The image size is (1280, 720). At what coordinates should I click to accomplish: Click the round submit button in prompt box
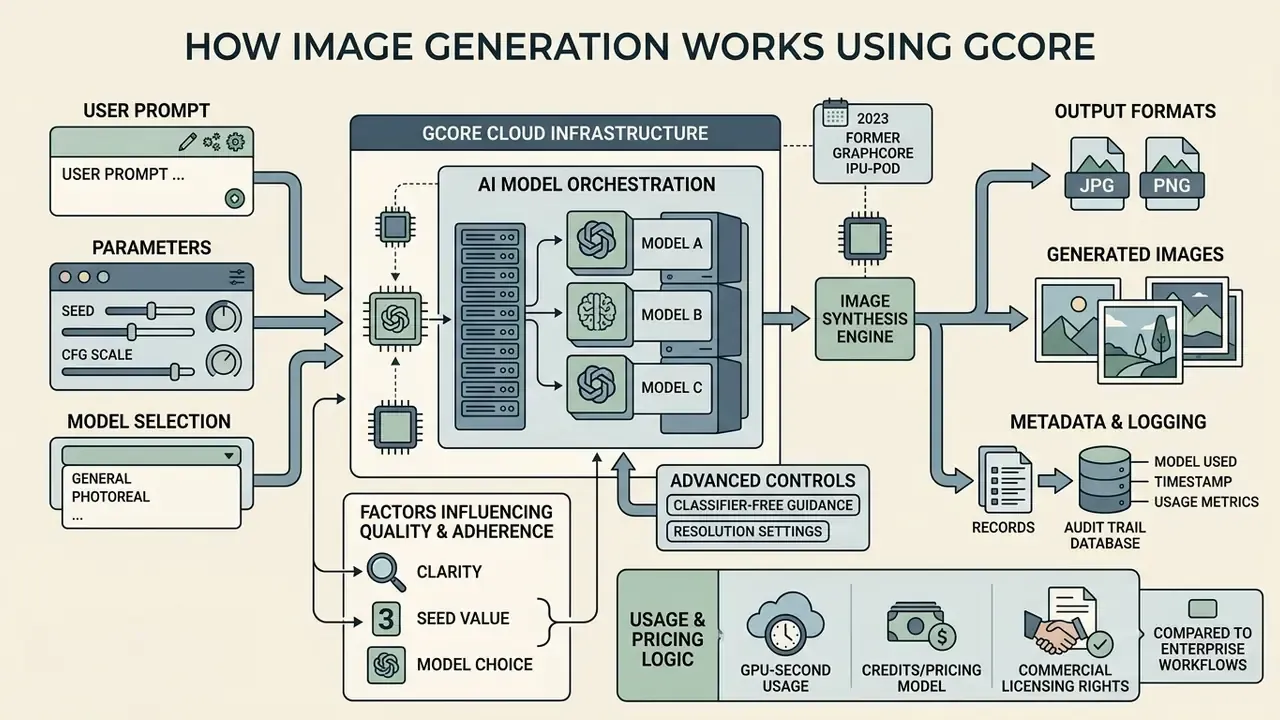click(236, 198)
